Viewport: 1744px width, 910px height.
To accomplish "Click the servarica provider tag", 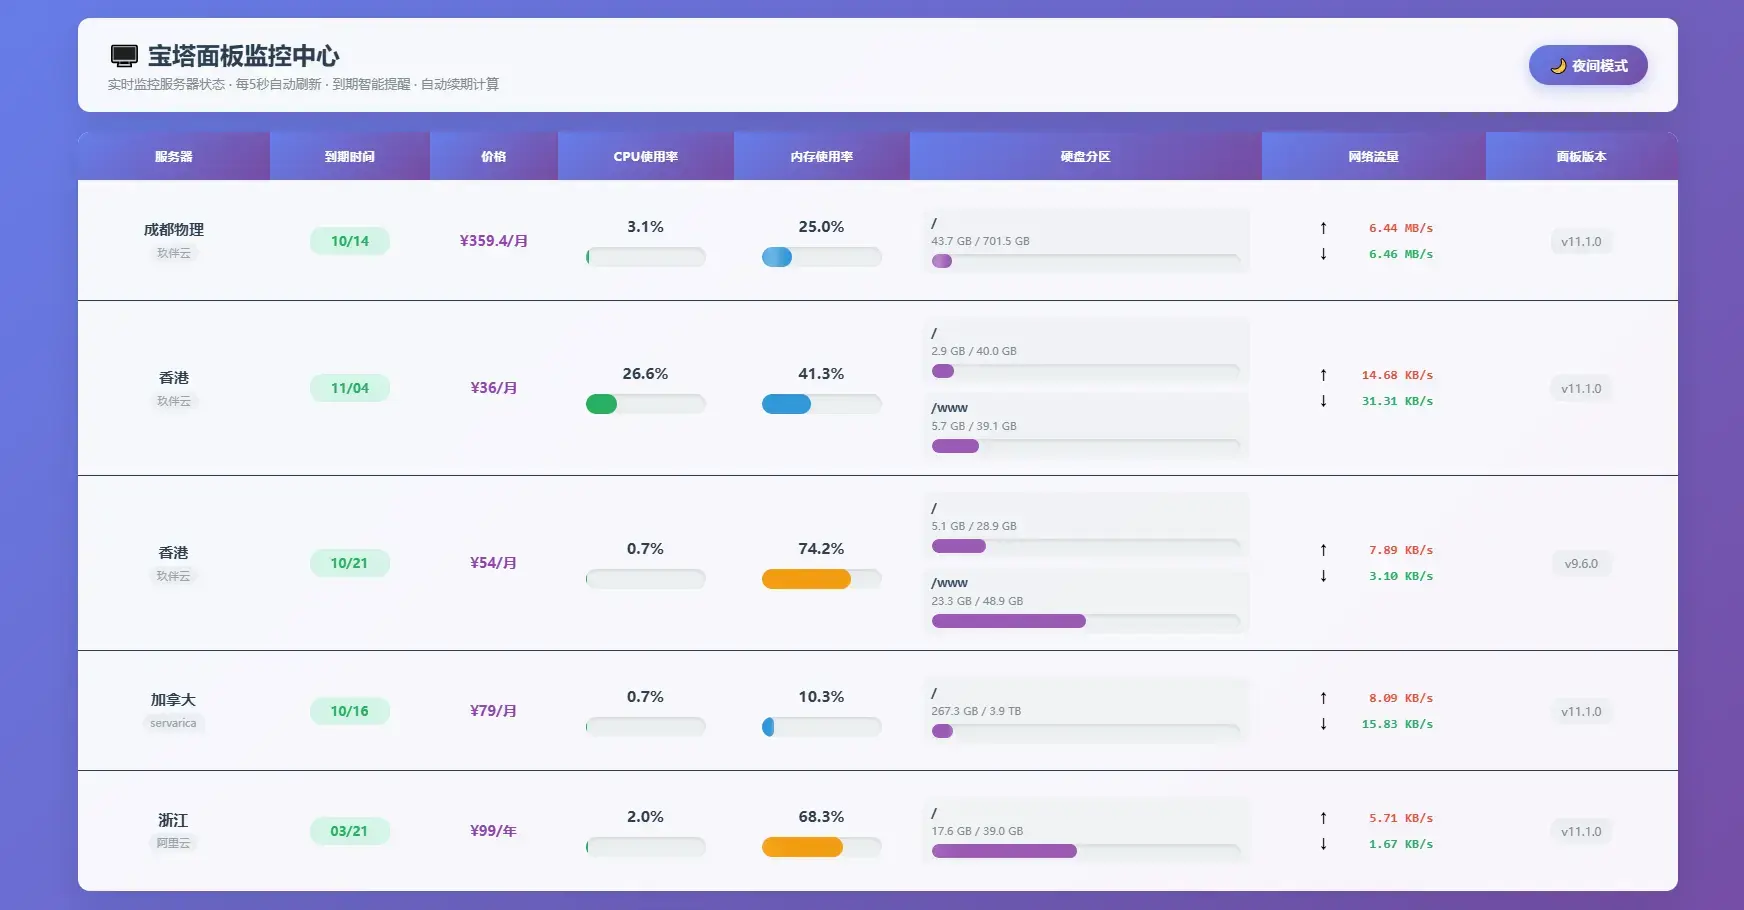I will [173, 723].
